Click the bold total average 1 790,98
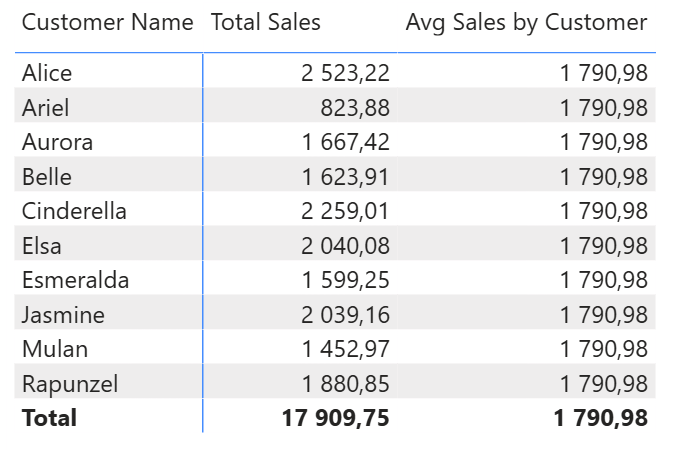Screen dimensions: 684x450 point(600,418)
